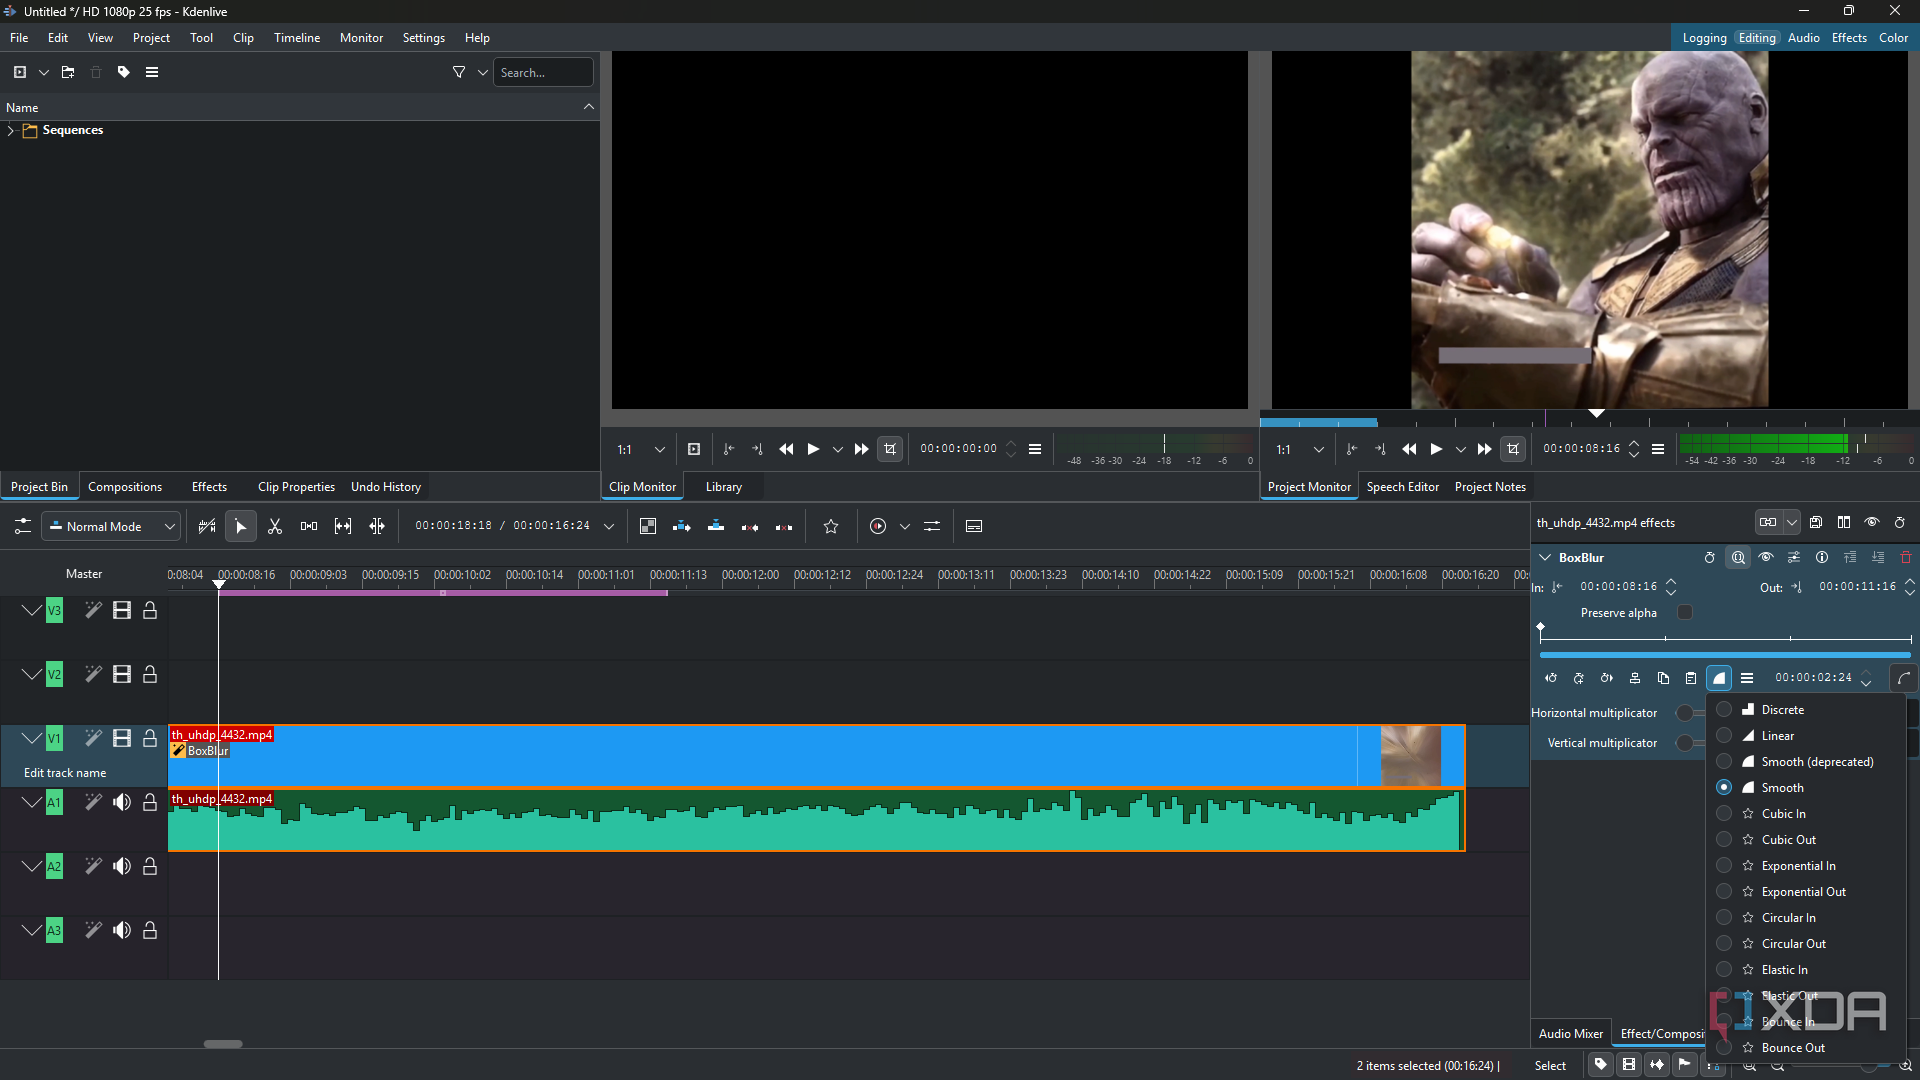Viewport: 1920px width, 1080px height.
Task: Select th_uhdp_4432.mp4 video clip on V1
Action: pyautogui.click(x=816, y=757)
